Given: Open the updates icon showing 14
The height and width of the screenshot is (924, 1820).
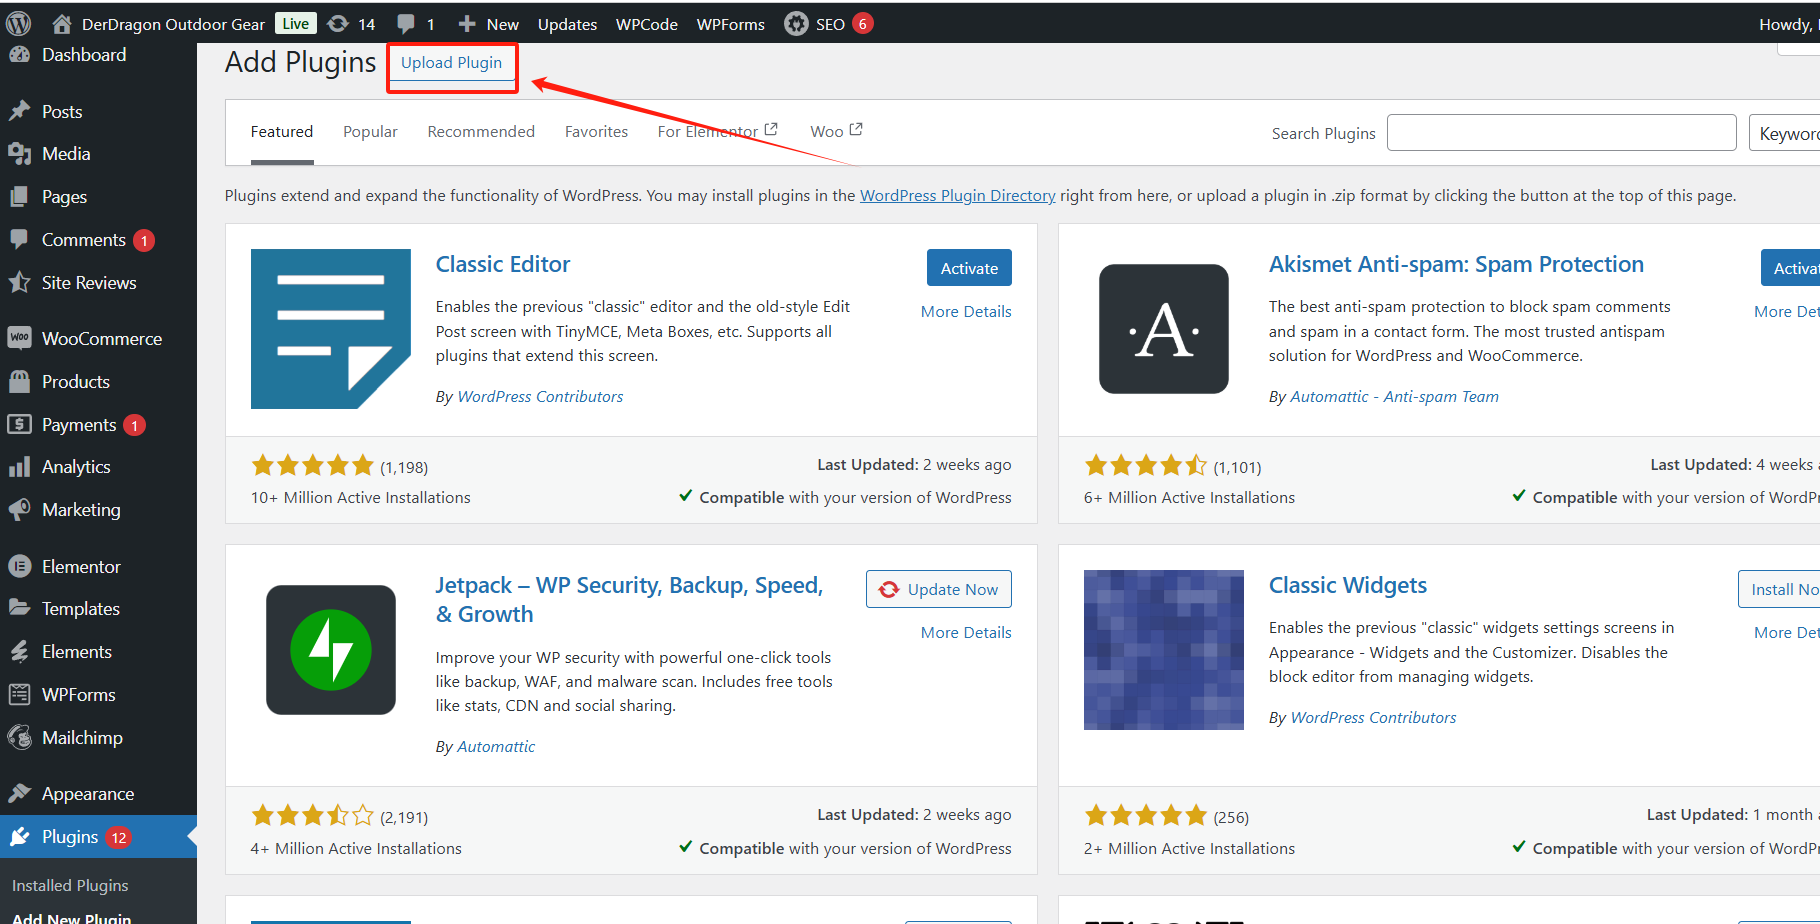Looking at the screenshot, I should (339, 24).
